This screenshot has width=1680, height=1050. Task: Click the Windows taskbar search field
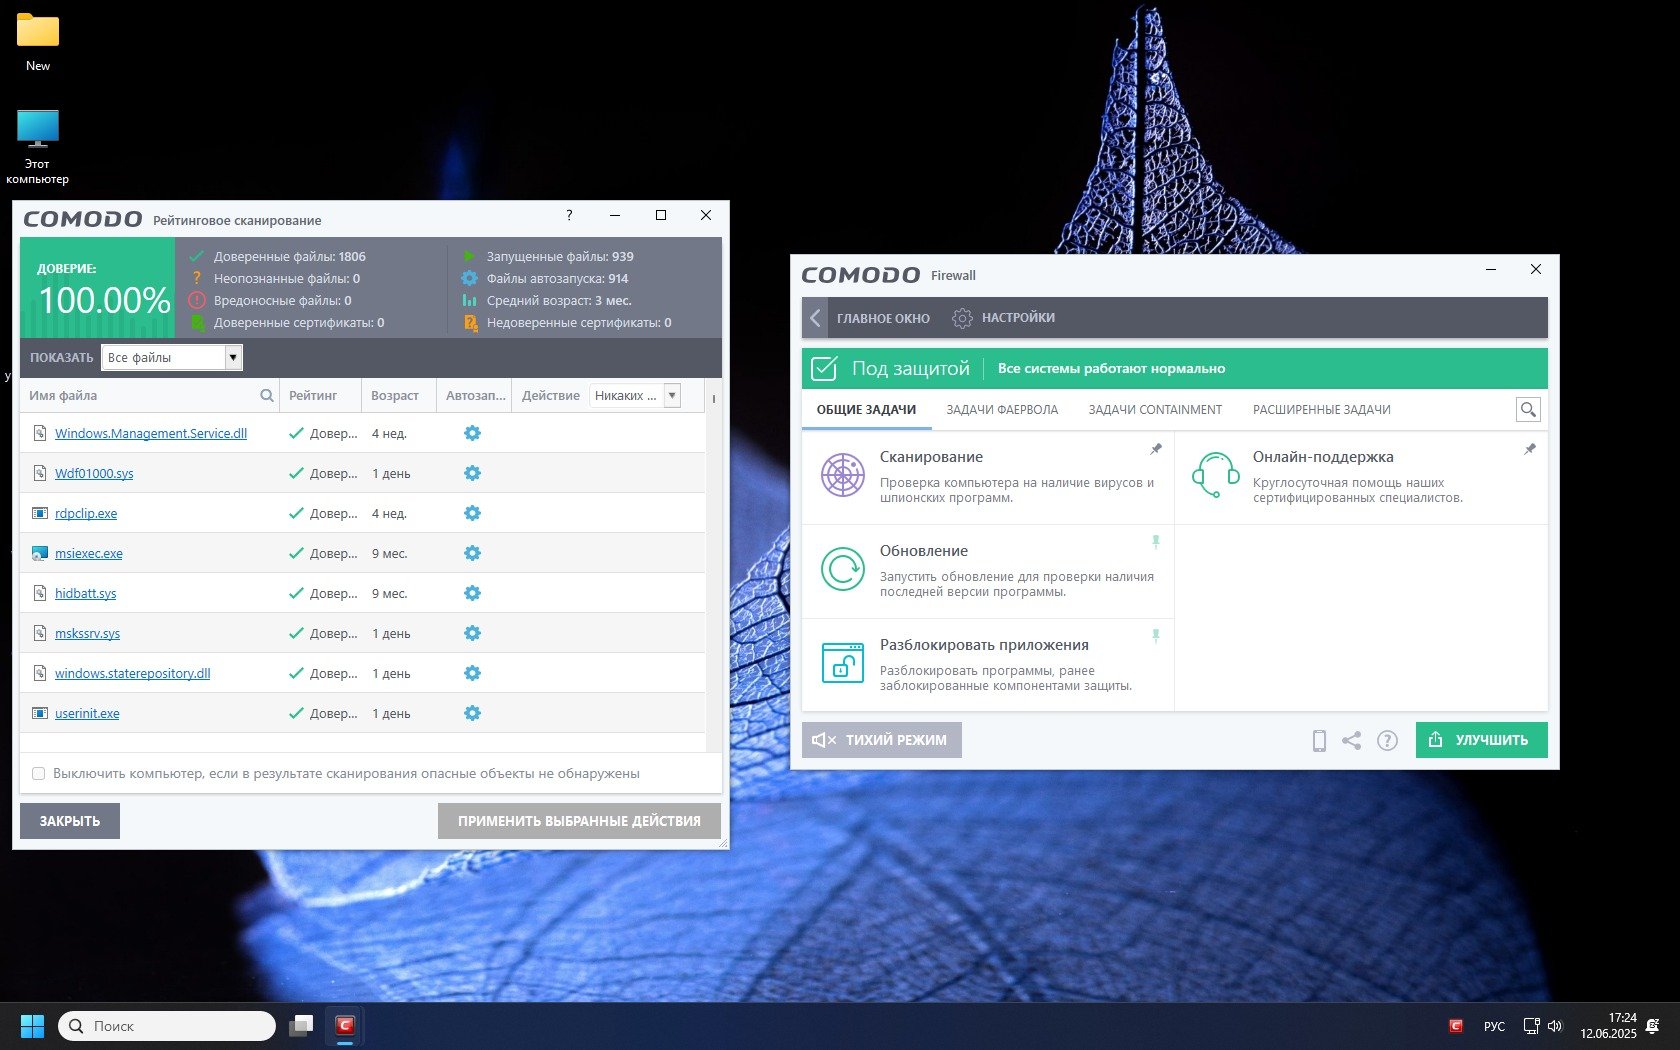[x=168, y=1026]
